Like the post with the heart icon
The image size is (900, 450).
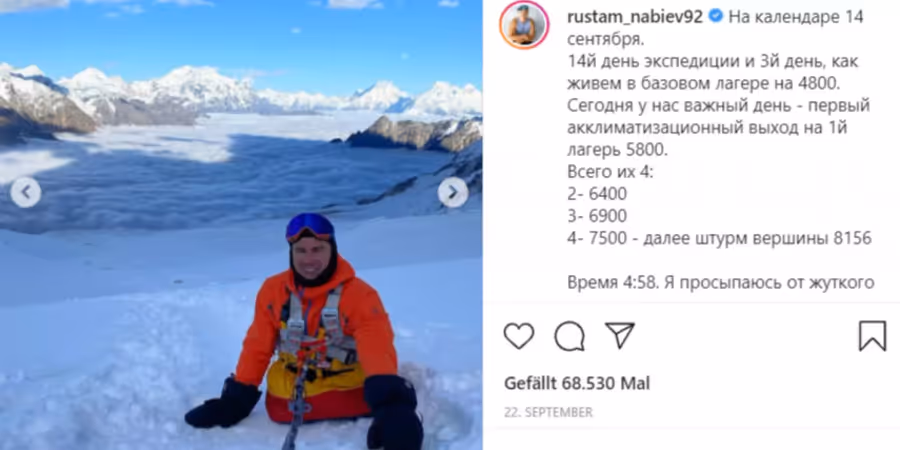(519, 336)
